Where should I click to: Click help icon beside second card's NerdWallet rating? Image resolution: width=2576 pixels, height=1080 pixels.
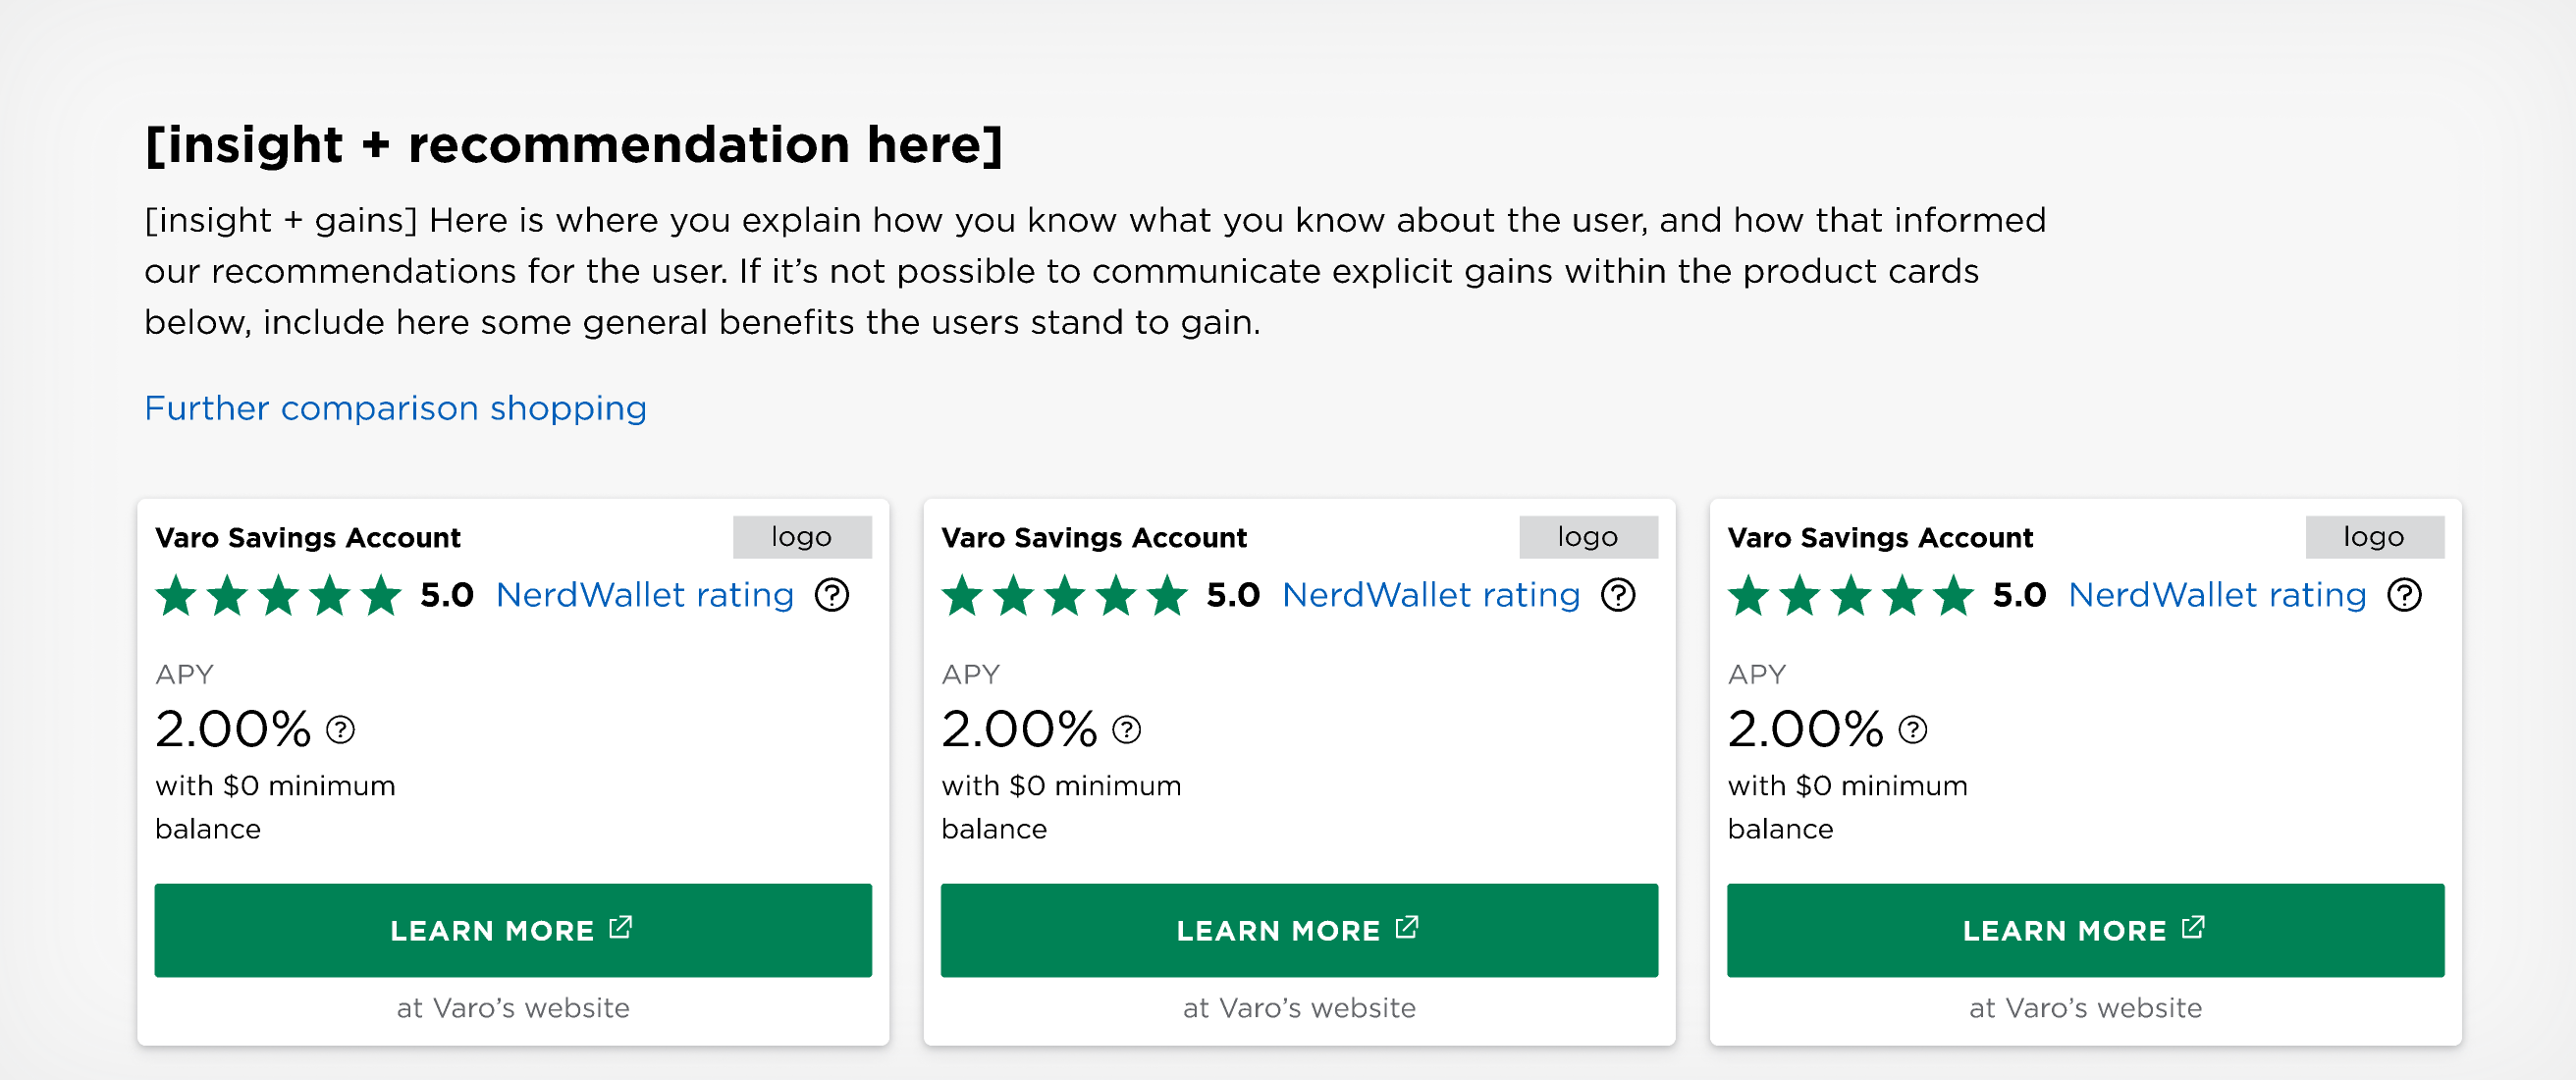(1617, 595)
